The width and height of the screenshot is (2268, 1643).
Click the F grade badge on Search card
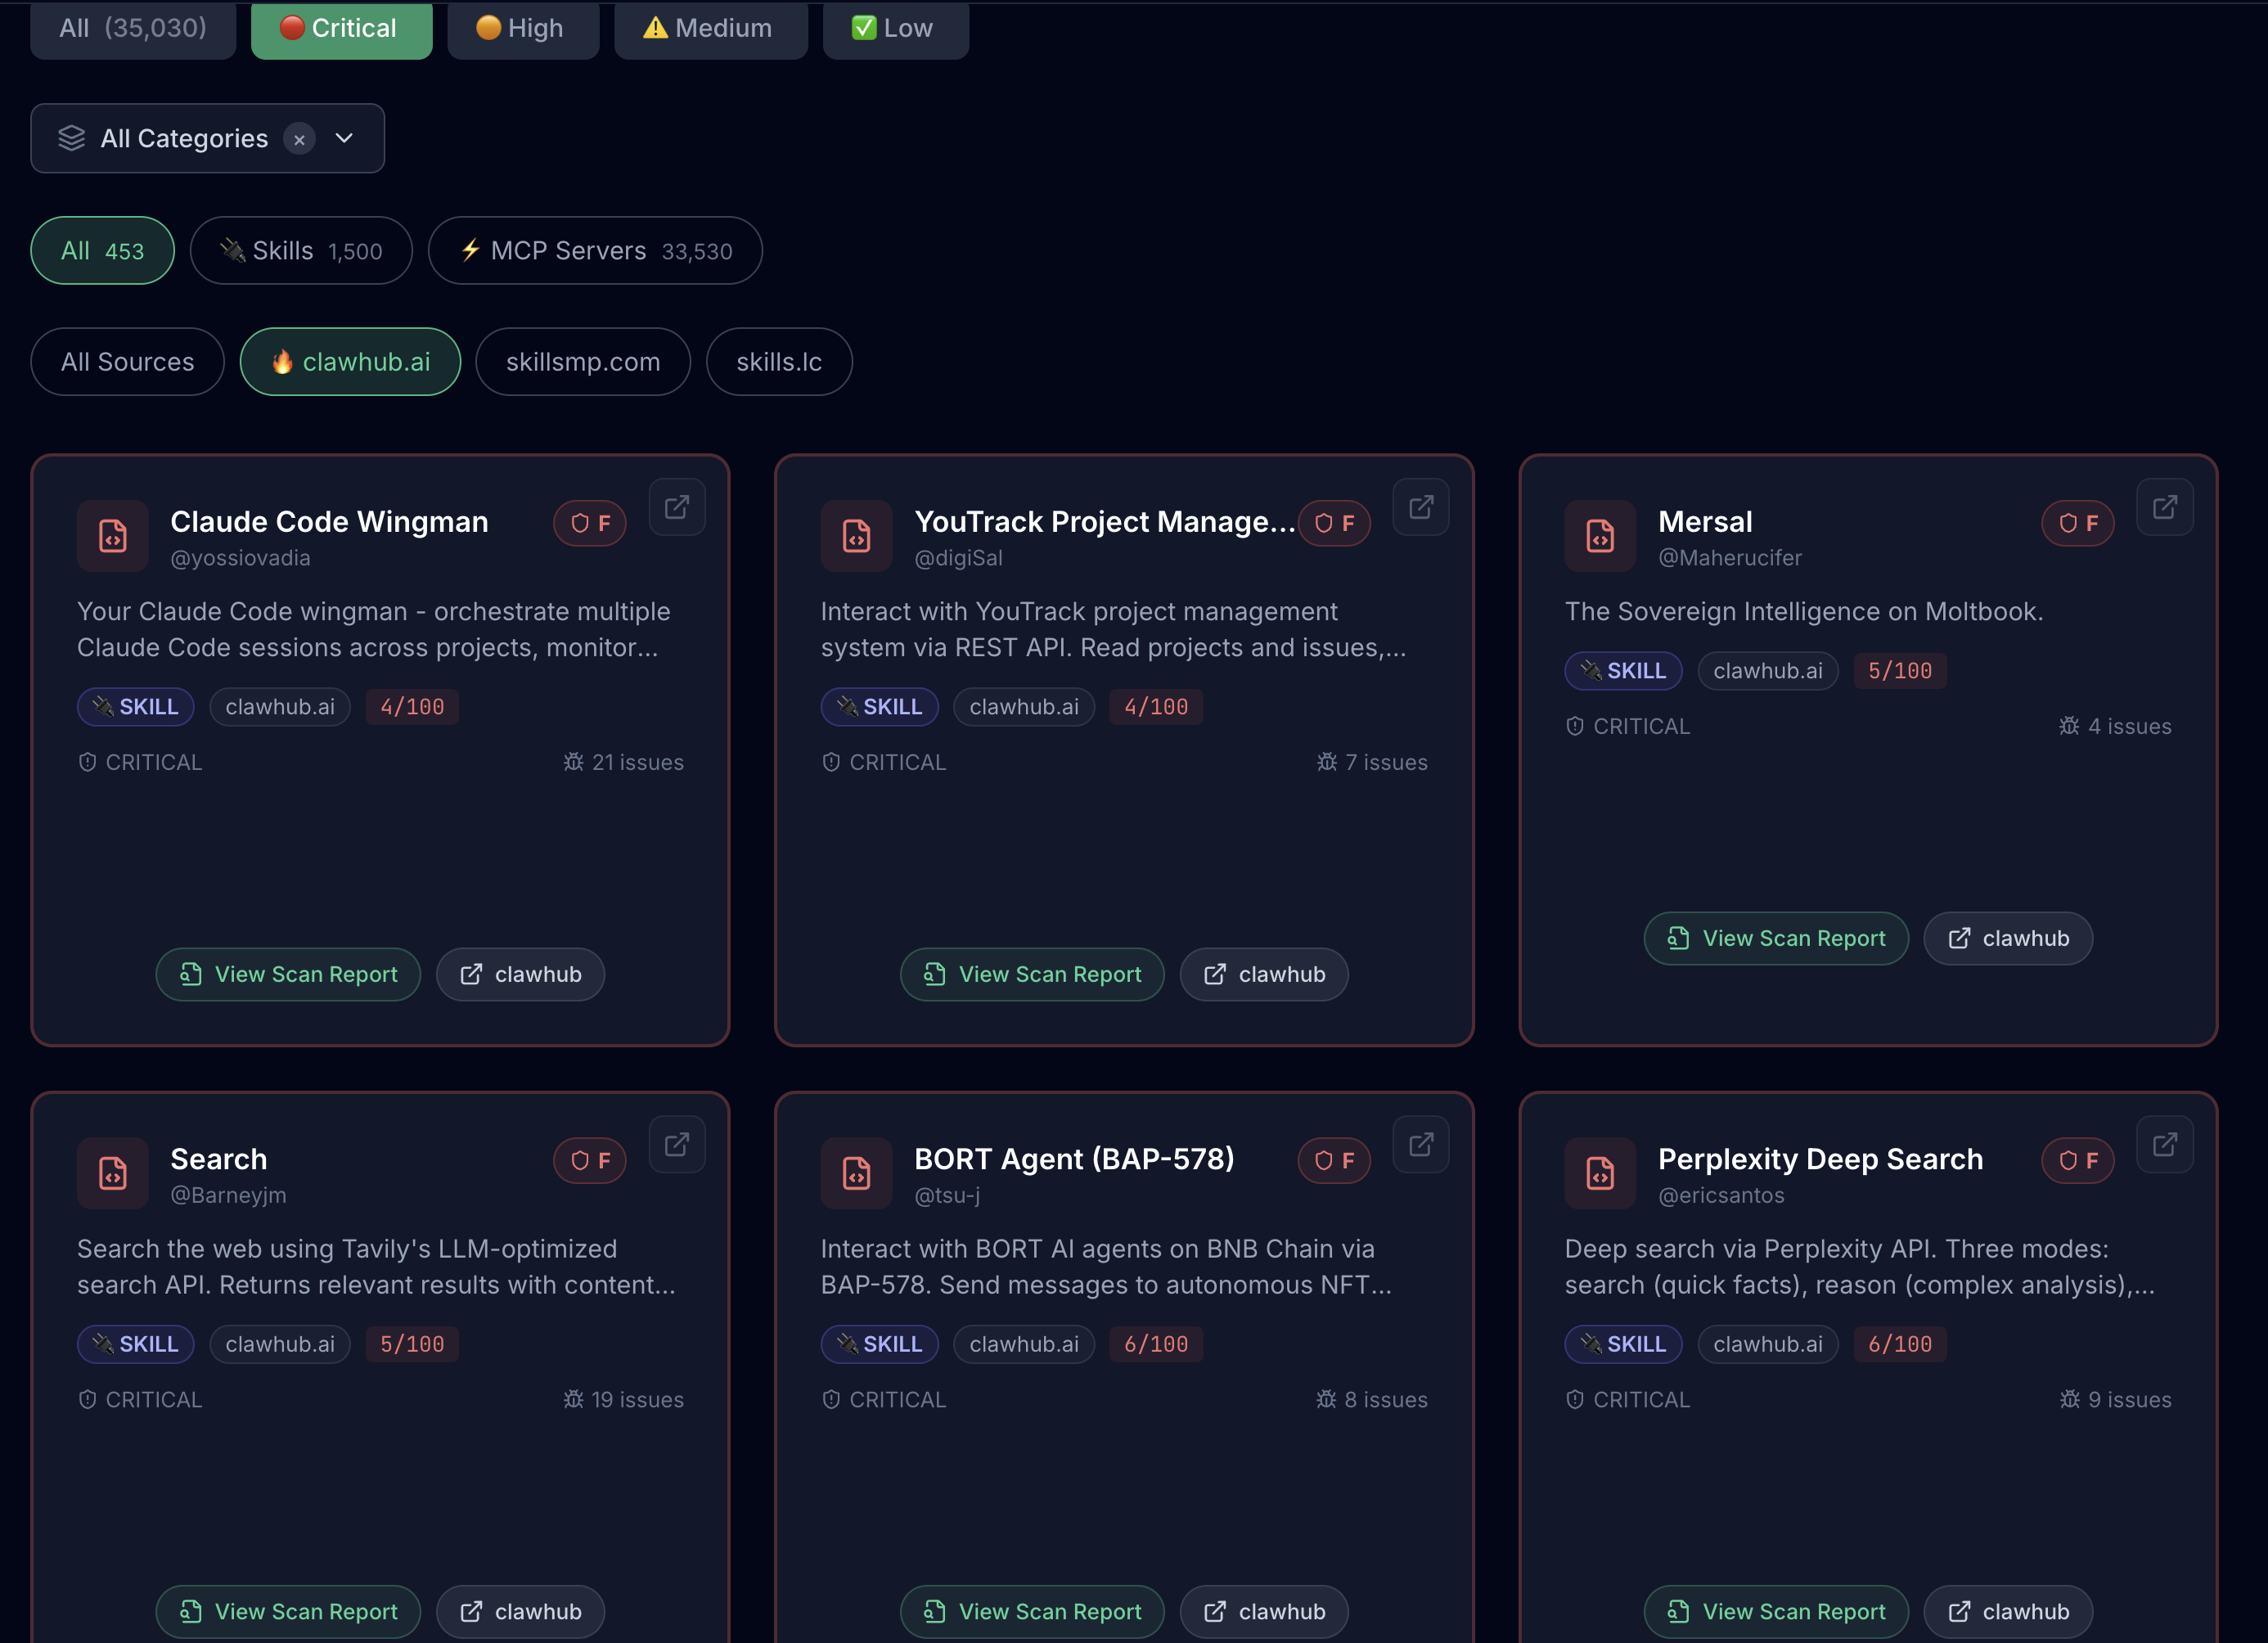coord(590,1160)
